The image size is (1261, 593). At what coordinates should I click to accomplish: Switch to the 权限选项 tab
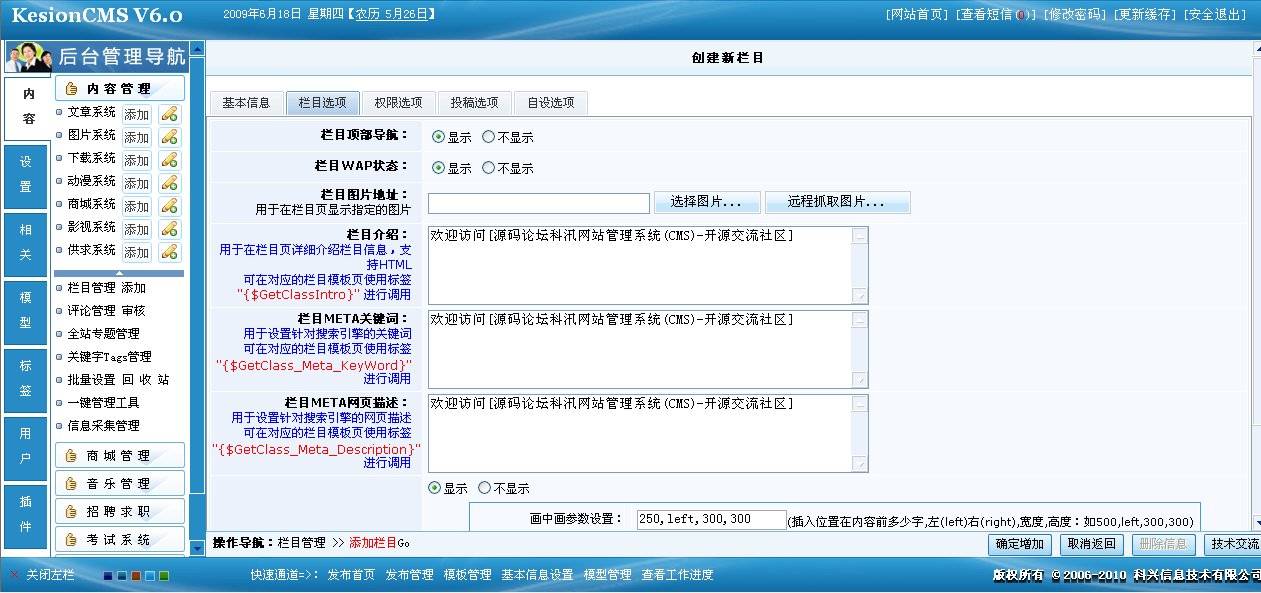[x=401, y=103]
